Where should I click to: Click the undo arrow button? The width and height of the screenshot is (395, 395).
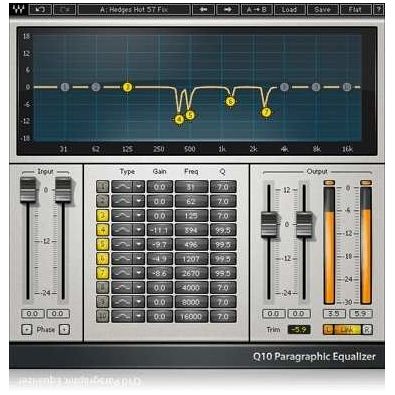(x=40, y=10)
